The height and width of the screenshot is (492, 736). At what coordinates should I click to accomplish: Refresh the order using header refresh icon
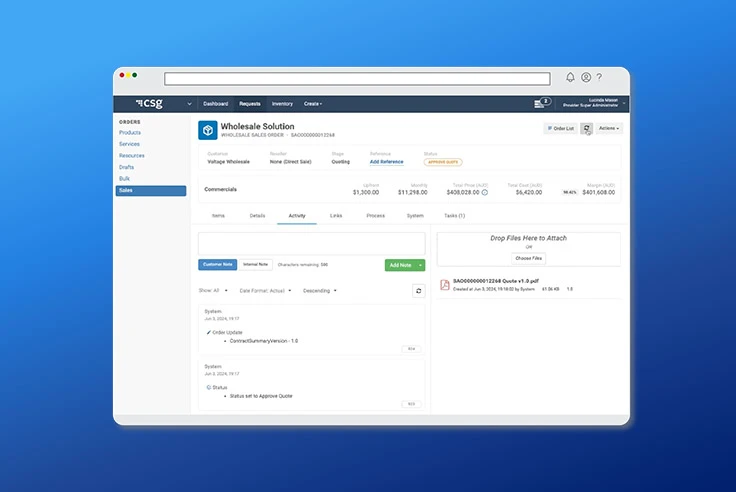586,128
